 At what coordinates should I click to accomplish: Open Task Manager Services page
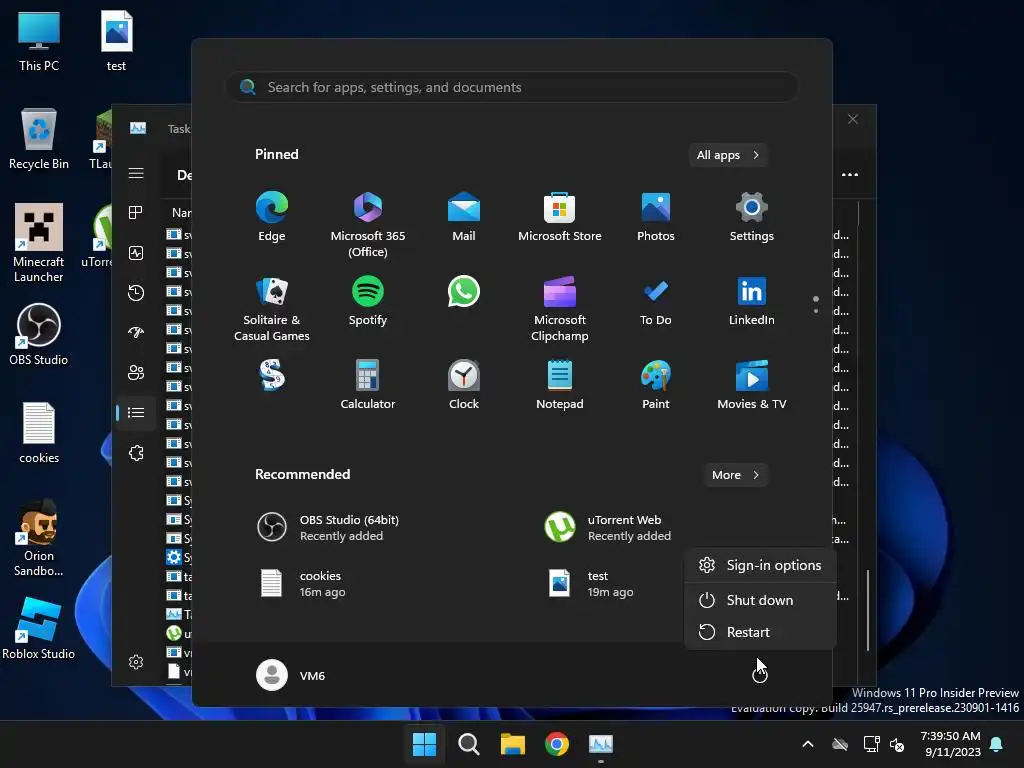coord(136,453)
